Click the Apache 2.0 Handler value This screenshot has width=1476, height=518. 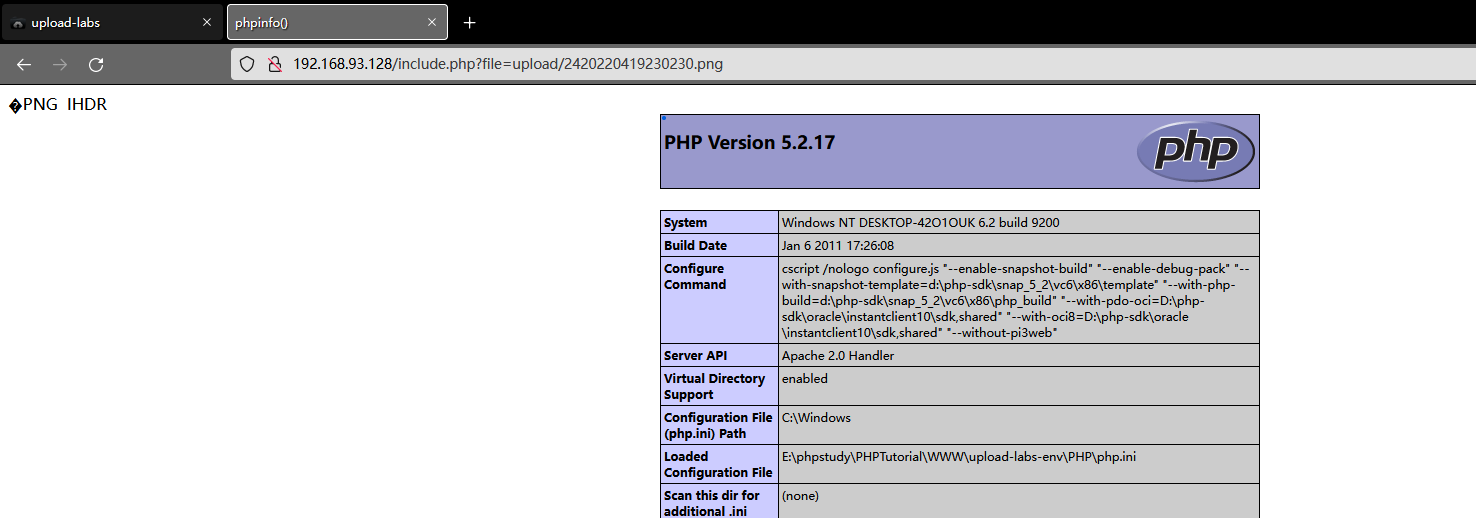pos(838,355)
